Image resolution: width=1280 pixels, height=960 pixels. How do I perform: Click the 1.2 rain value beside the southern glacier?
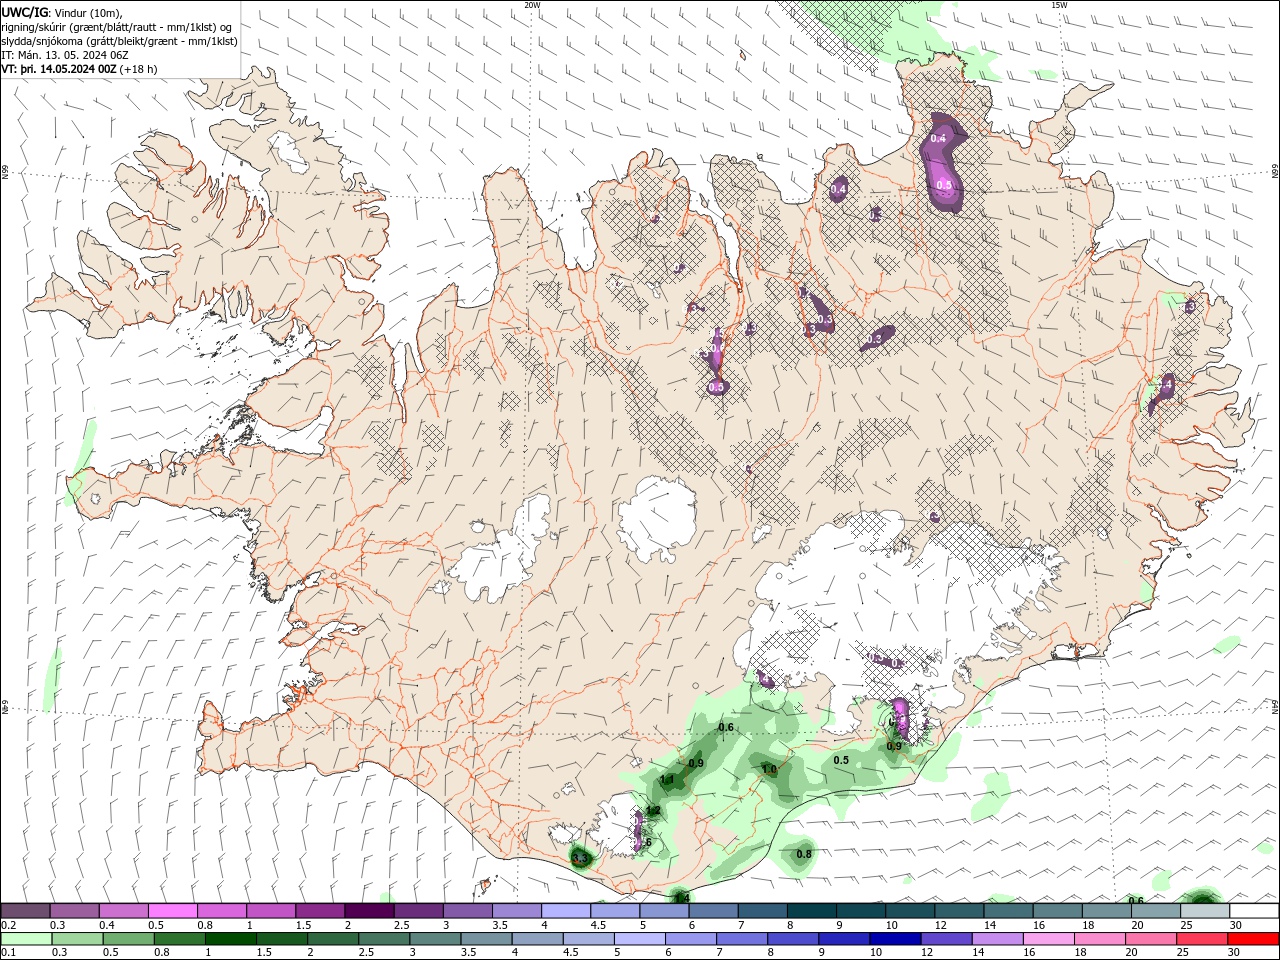pyautogui.click(x=653, y=811)
